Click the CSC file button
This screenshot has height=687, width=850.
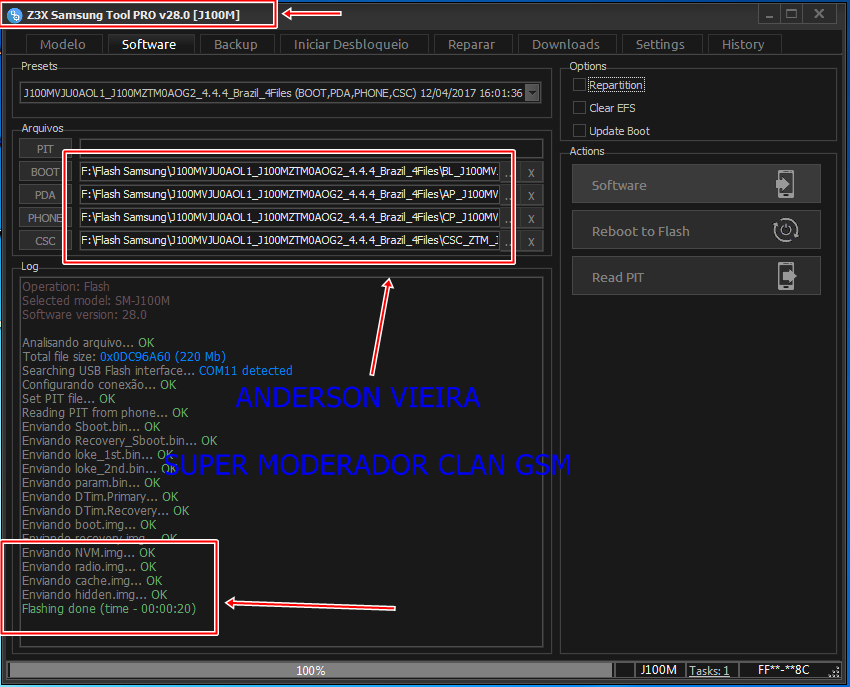tap(45, 241)
